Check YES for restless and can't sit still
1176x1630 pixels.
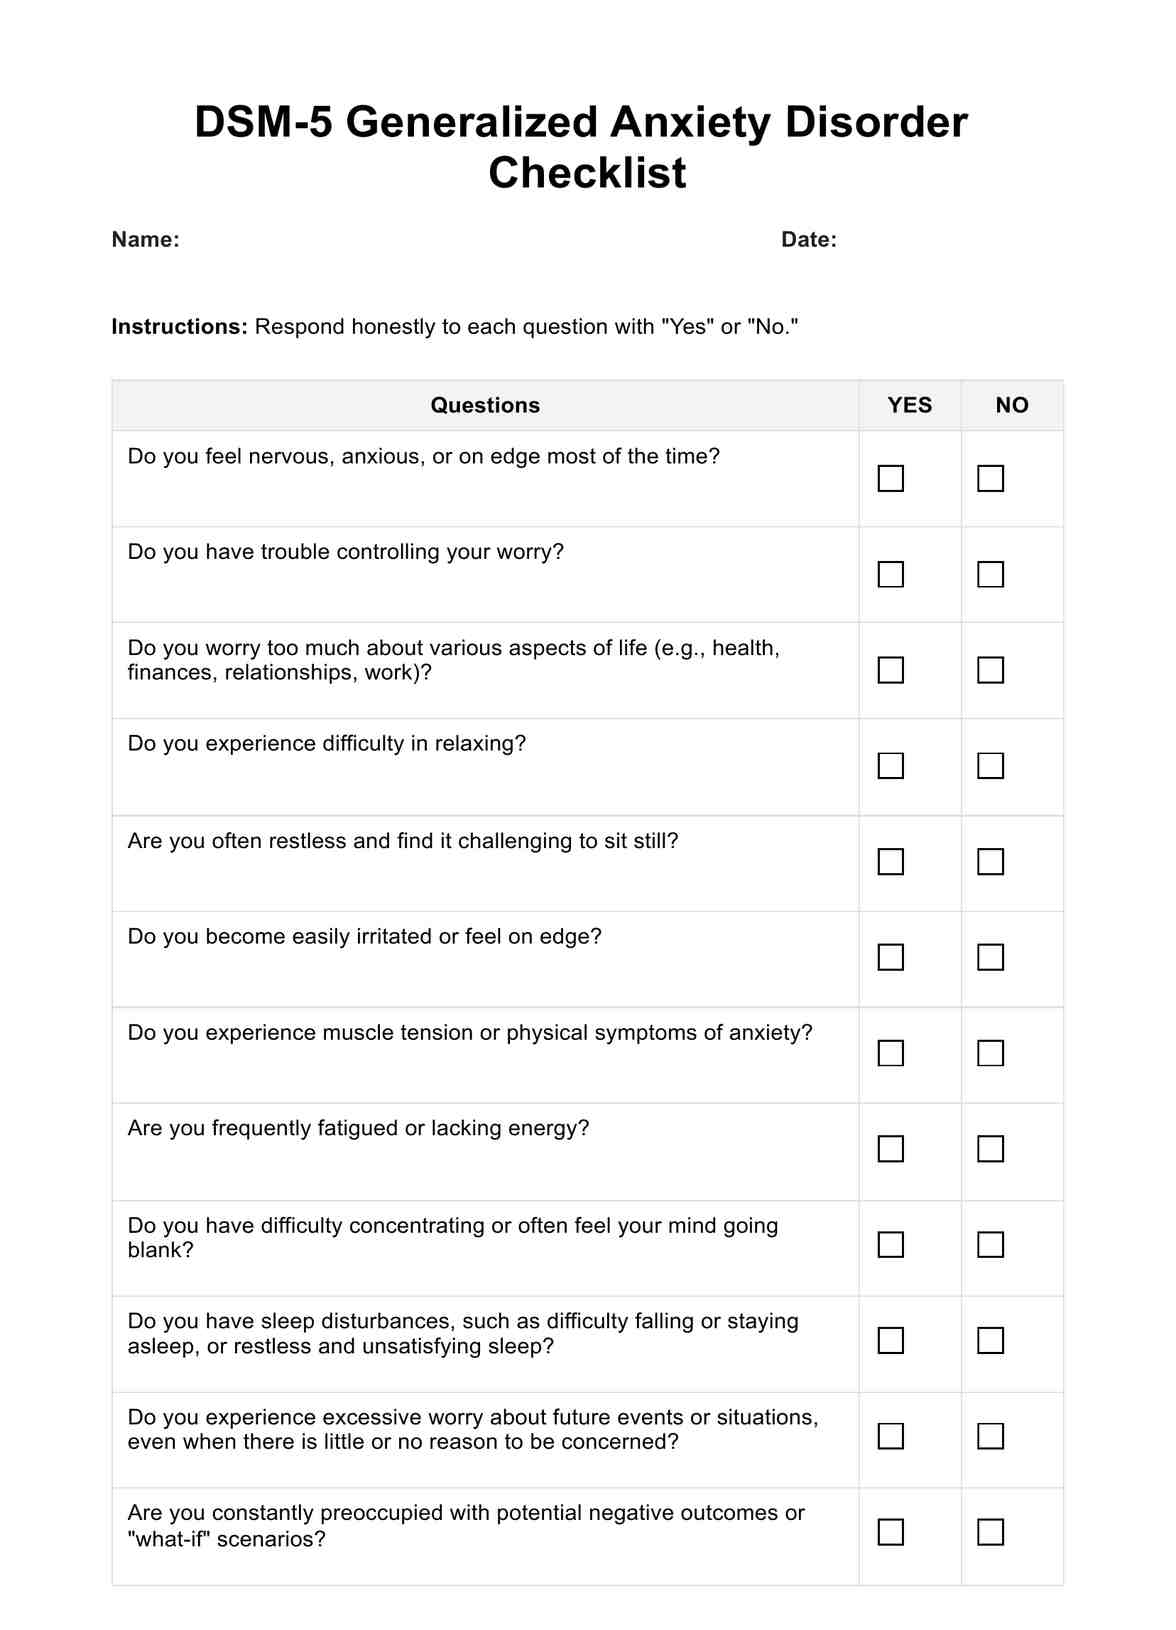point(890,862)
